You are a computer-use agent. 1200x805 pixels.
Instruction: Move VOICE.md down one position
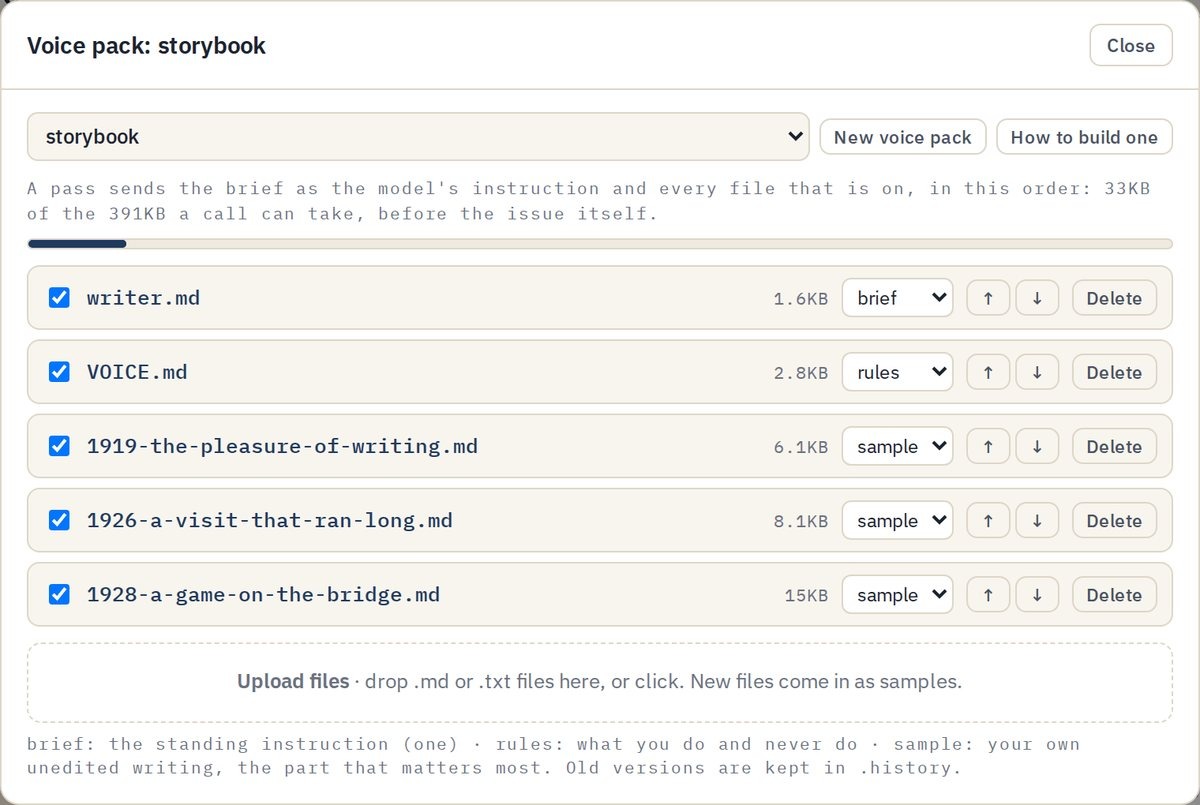pos(1037,372)
